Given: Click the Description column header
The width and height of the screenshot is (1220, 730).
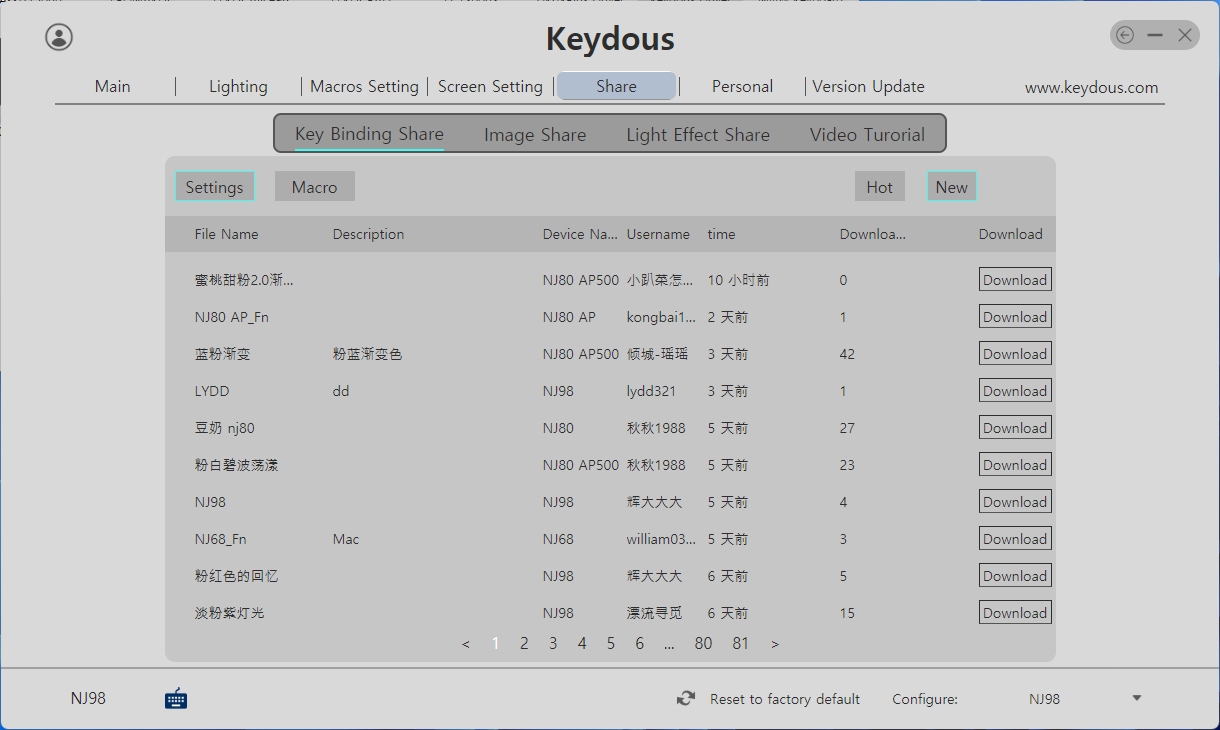Looking at the screenshot, I should [368, 234].
